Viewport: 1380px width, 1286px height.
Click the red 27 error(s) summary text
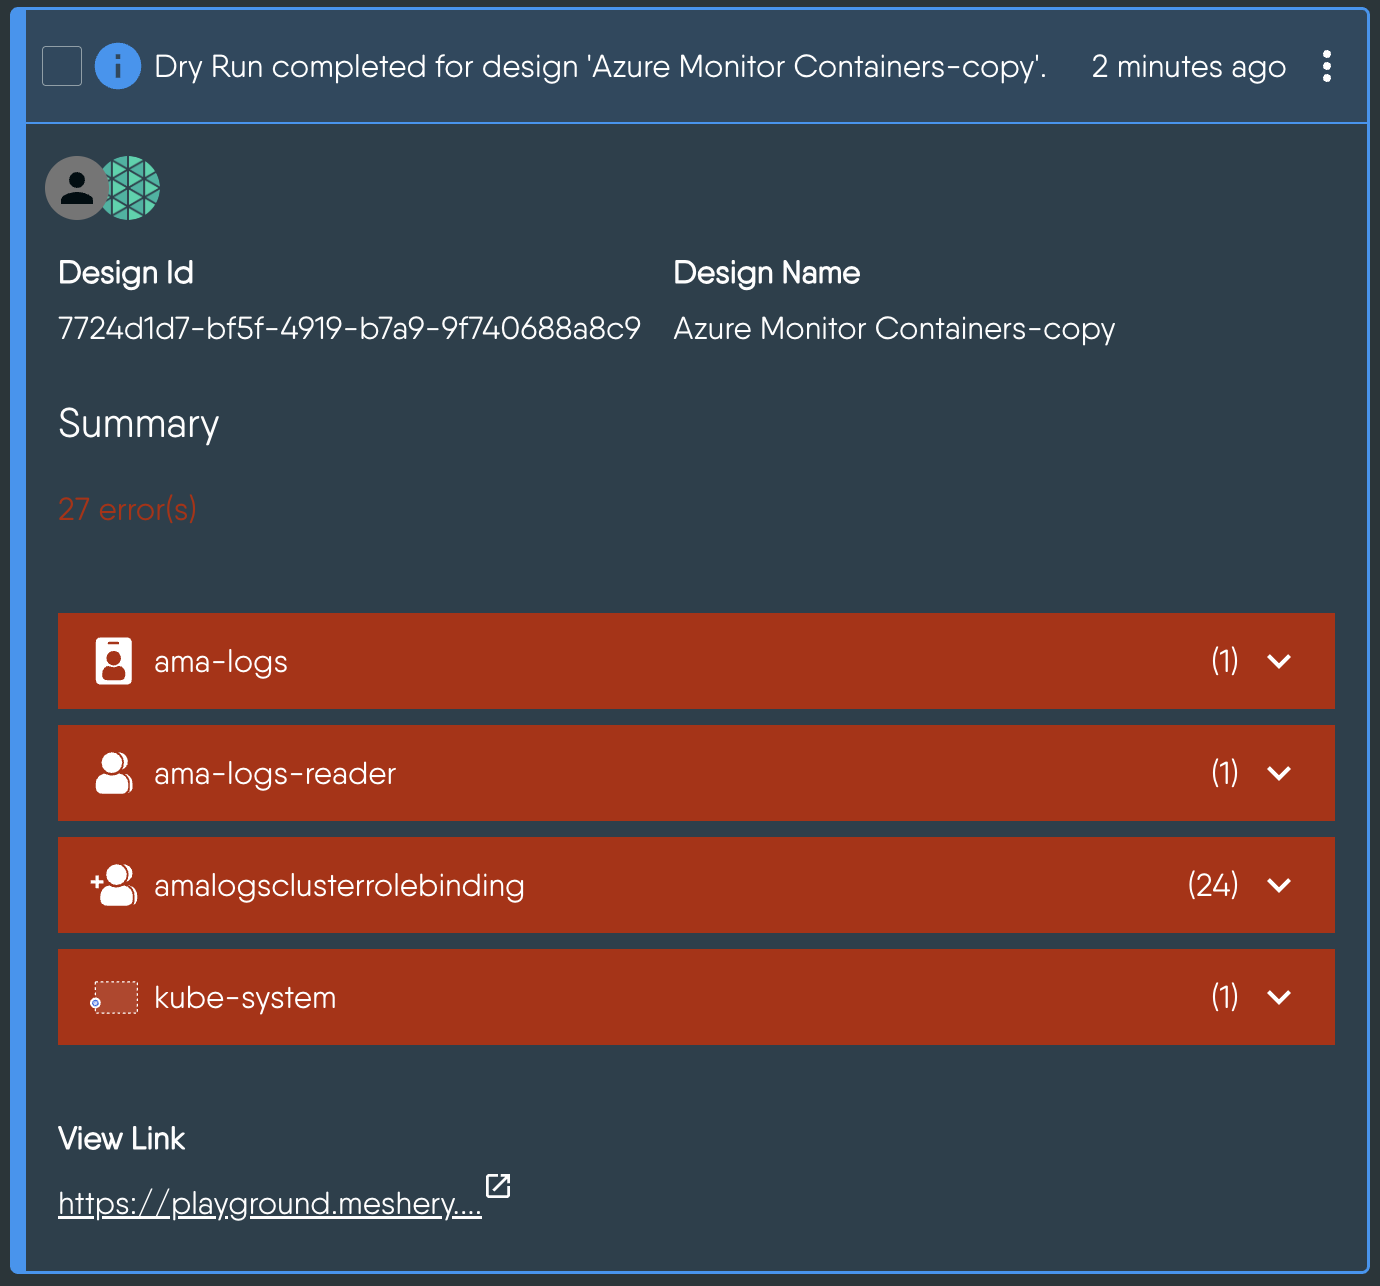coord(127,510)
